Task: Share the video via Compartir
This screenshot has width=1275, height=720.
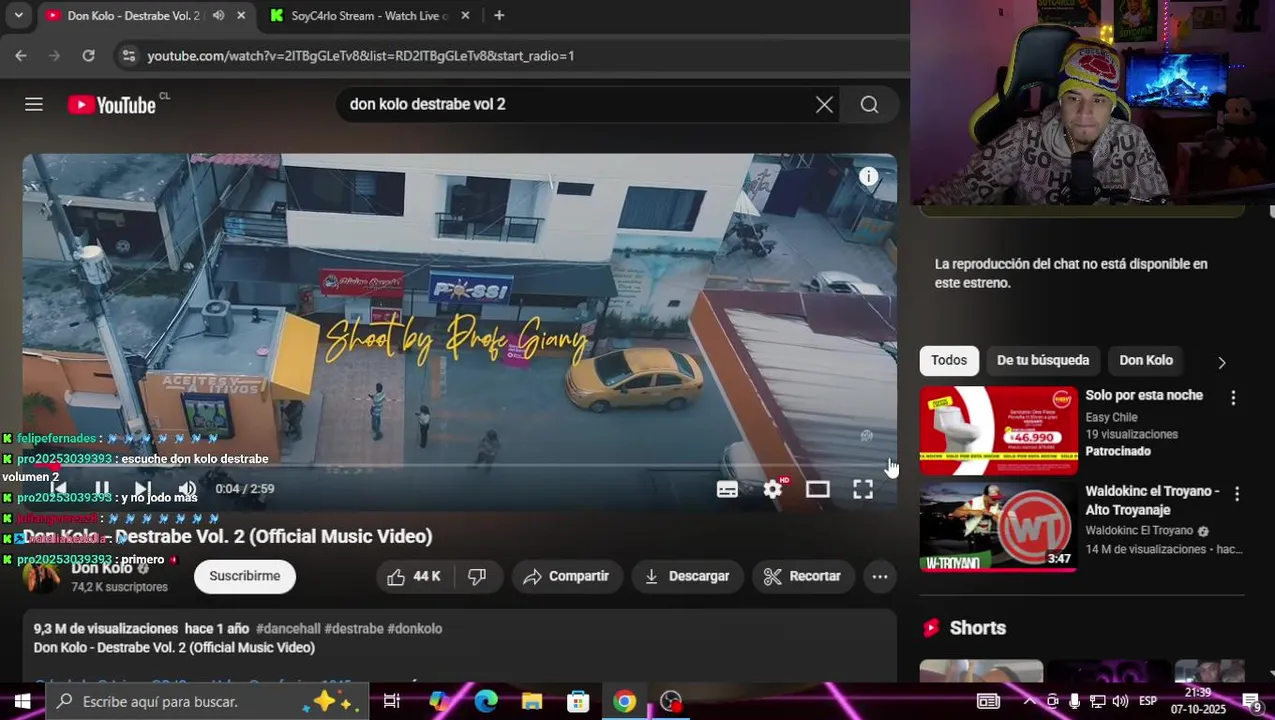Action: point(567,576)
